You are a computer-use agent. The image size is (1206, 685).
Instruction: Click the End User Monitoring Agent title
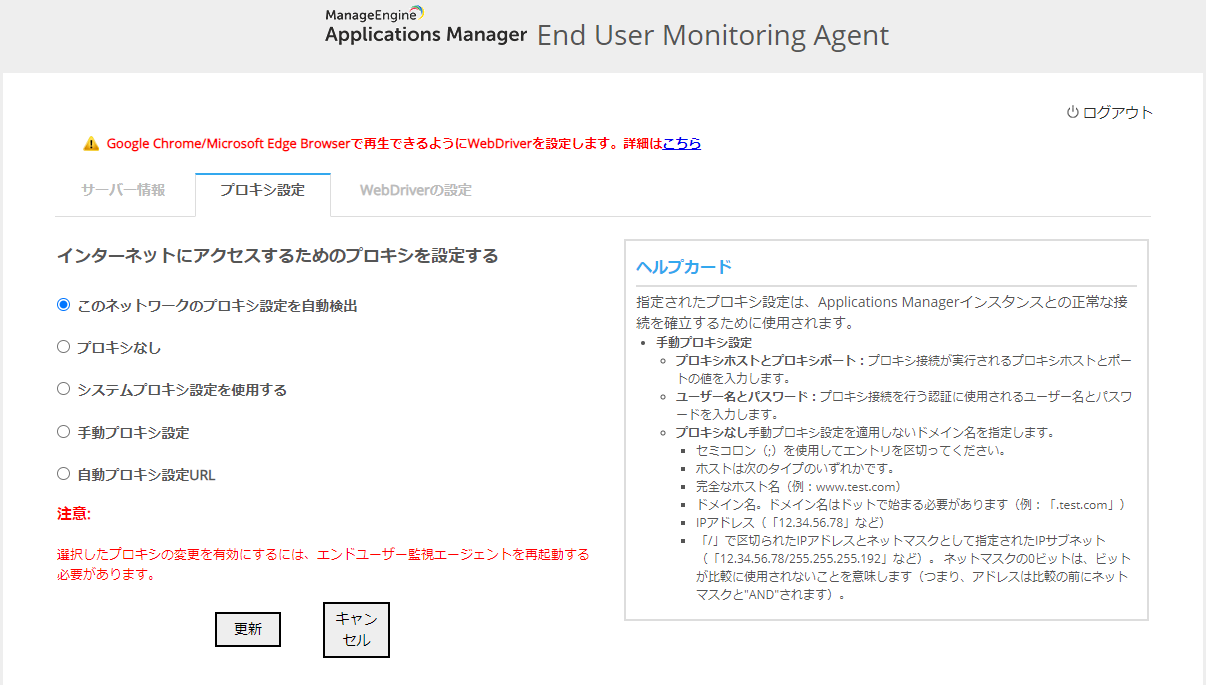coord(713,35)
